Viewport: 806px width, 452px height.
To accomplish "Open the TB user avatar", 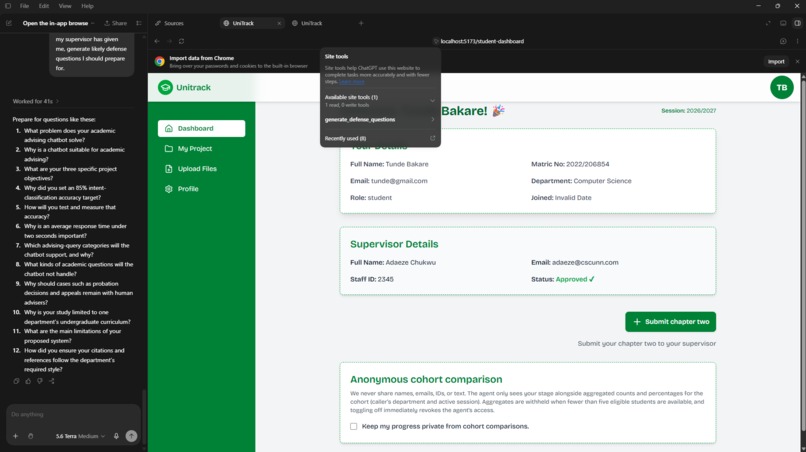I will click(x=781, y=87).
